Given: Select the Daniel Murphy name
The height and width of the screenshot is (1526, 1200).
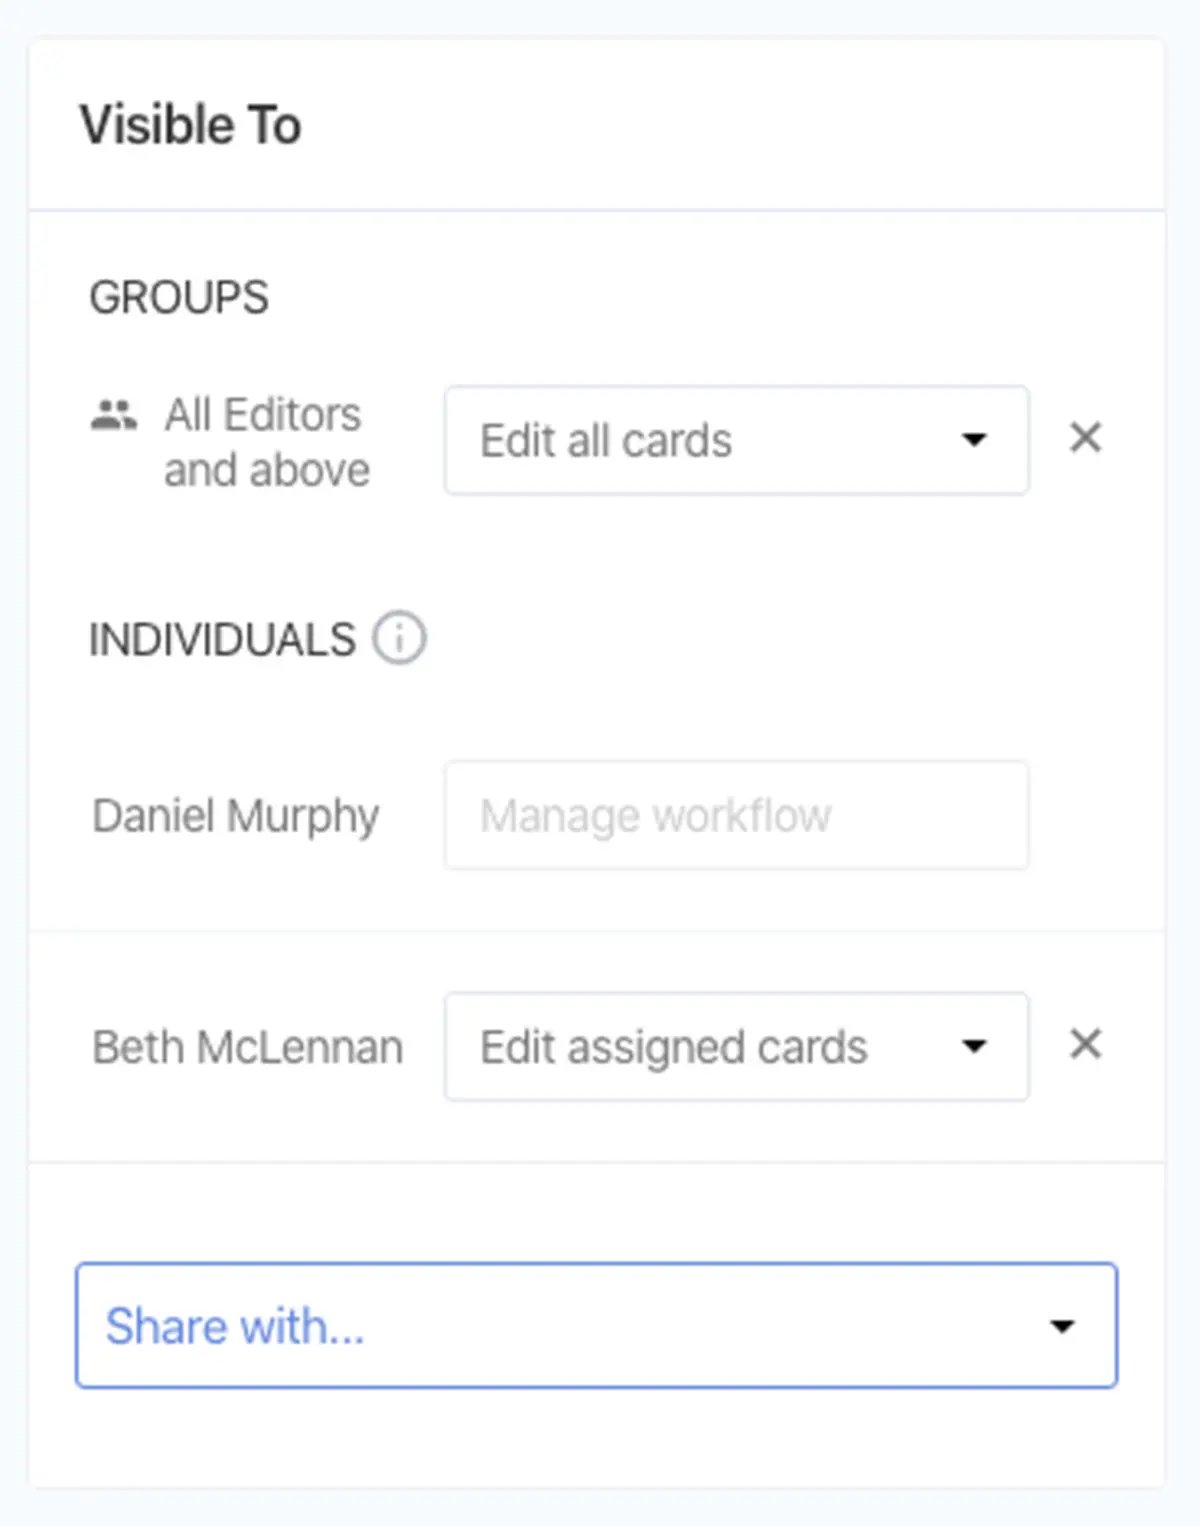Looking at the screenshot, I should pos(236,817).
